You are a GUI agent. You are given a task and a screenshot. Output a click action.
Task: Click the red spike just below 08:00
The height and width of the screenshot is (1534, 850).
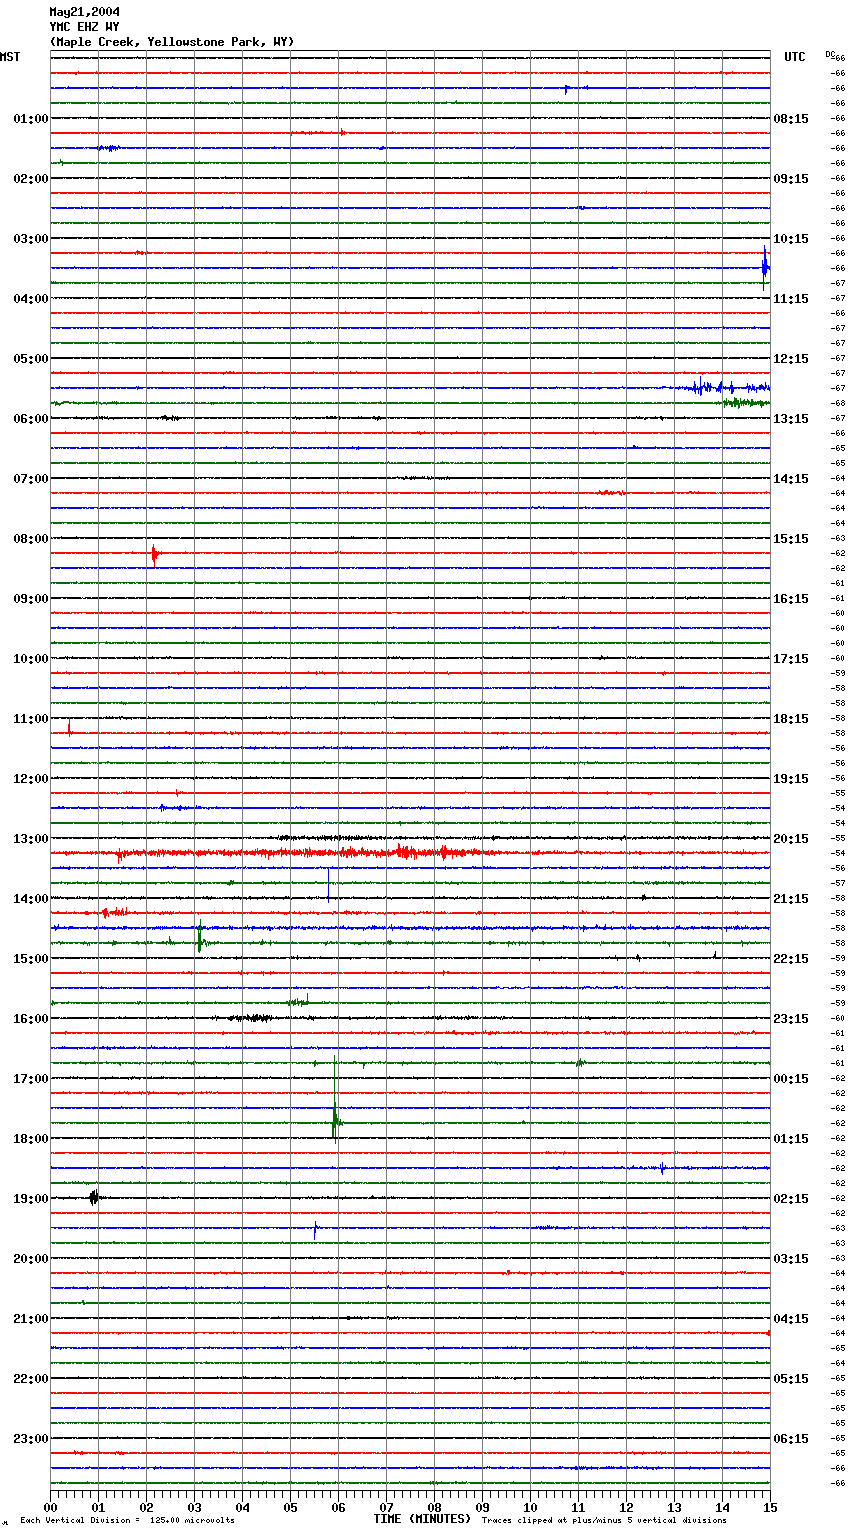(x=154, y=554)
